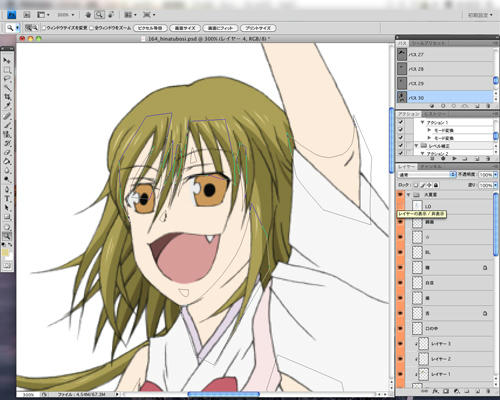Open the foreground color swatch
500x400 pixels.
[5, 252]
